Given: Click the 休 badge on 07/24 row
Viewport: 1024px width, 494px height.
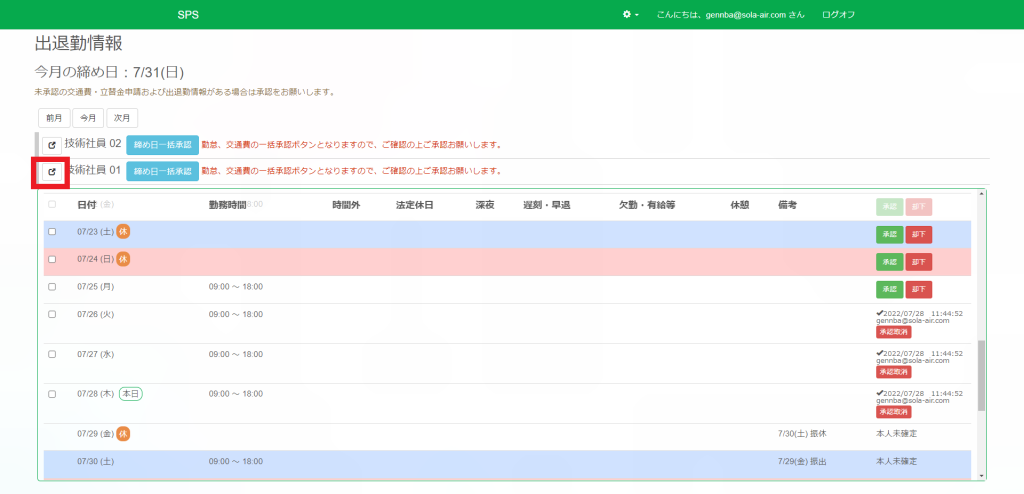Looking at the screenshot, I should point(123,259).
